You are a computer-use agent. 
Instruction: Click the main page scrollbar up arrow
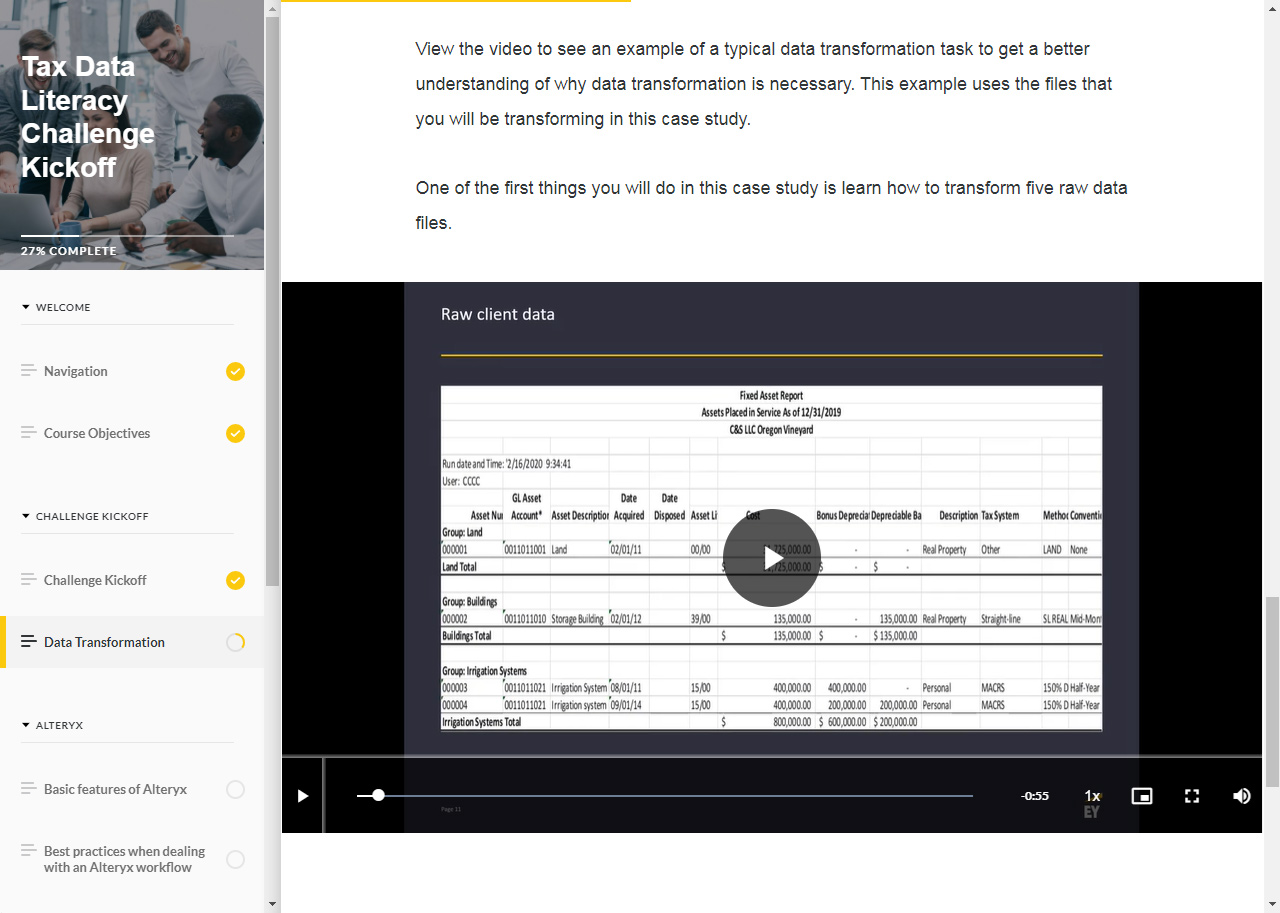pos(1272,8)
